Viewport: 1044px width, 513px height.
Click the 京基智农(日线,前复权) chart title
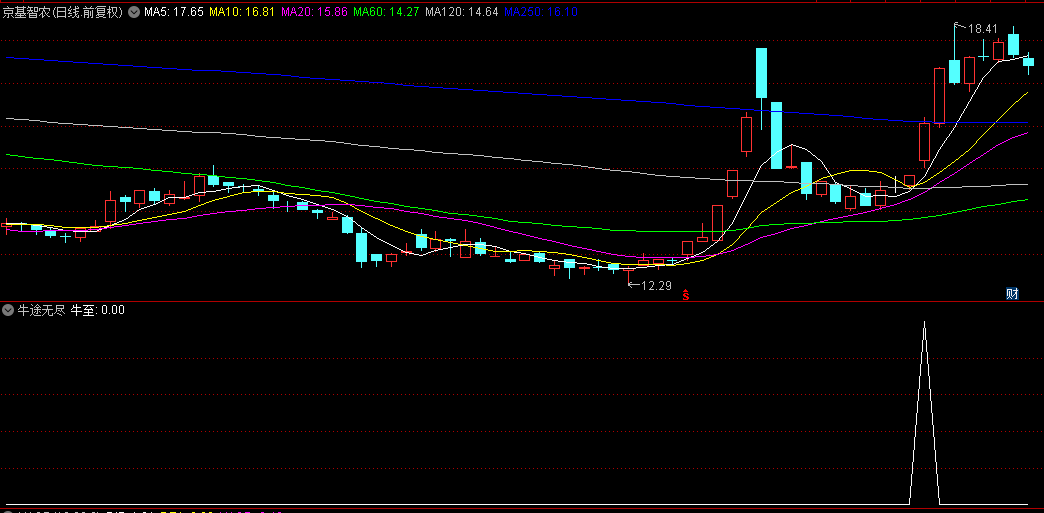tap(63, 11)
